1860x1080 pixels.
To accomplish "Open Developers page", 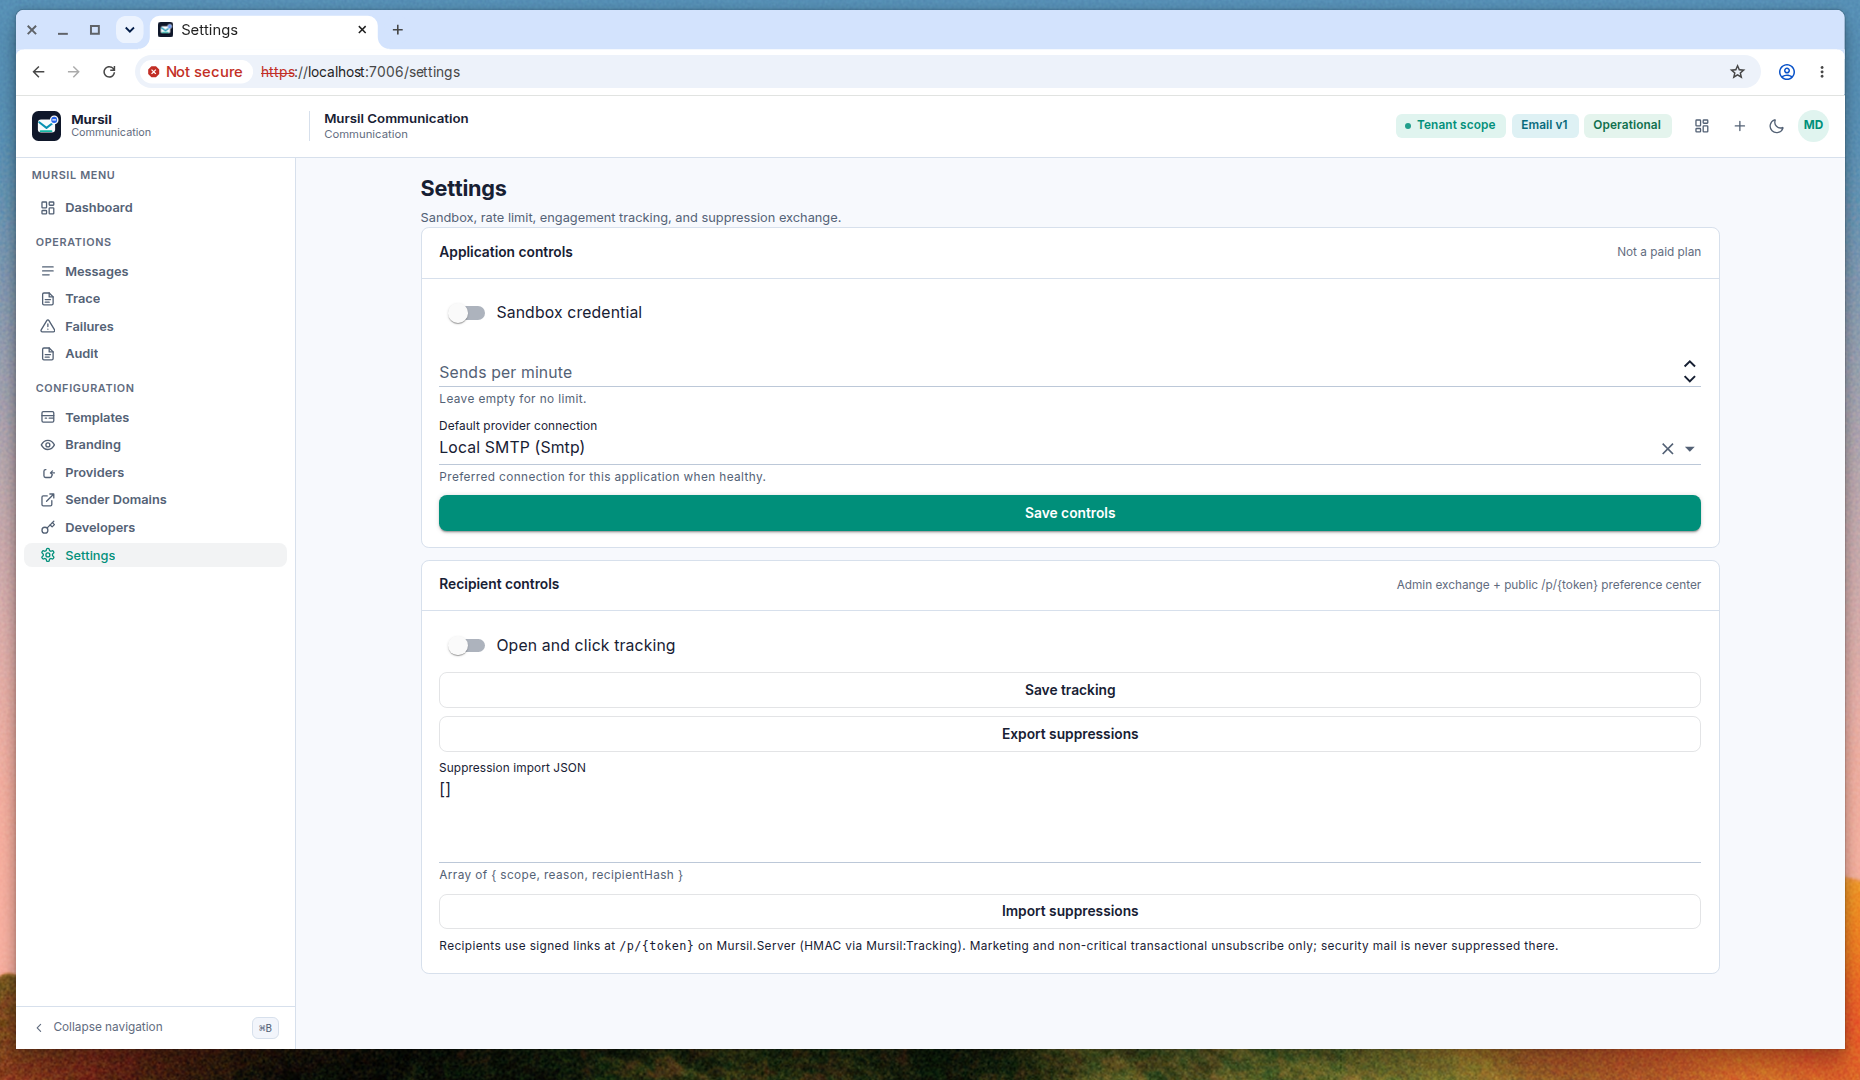I will tap(155, 528).
